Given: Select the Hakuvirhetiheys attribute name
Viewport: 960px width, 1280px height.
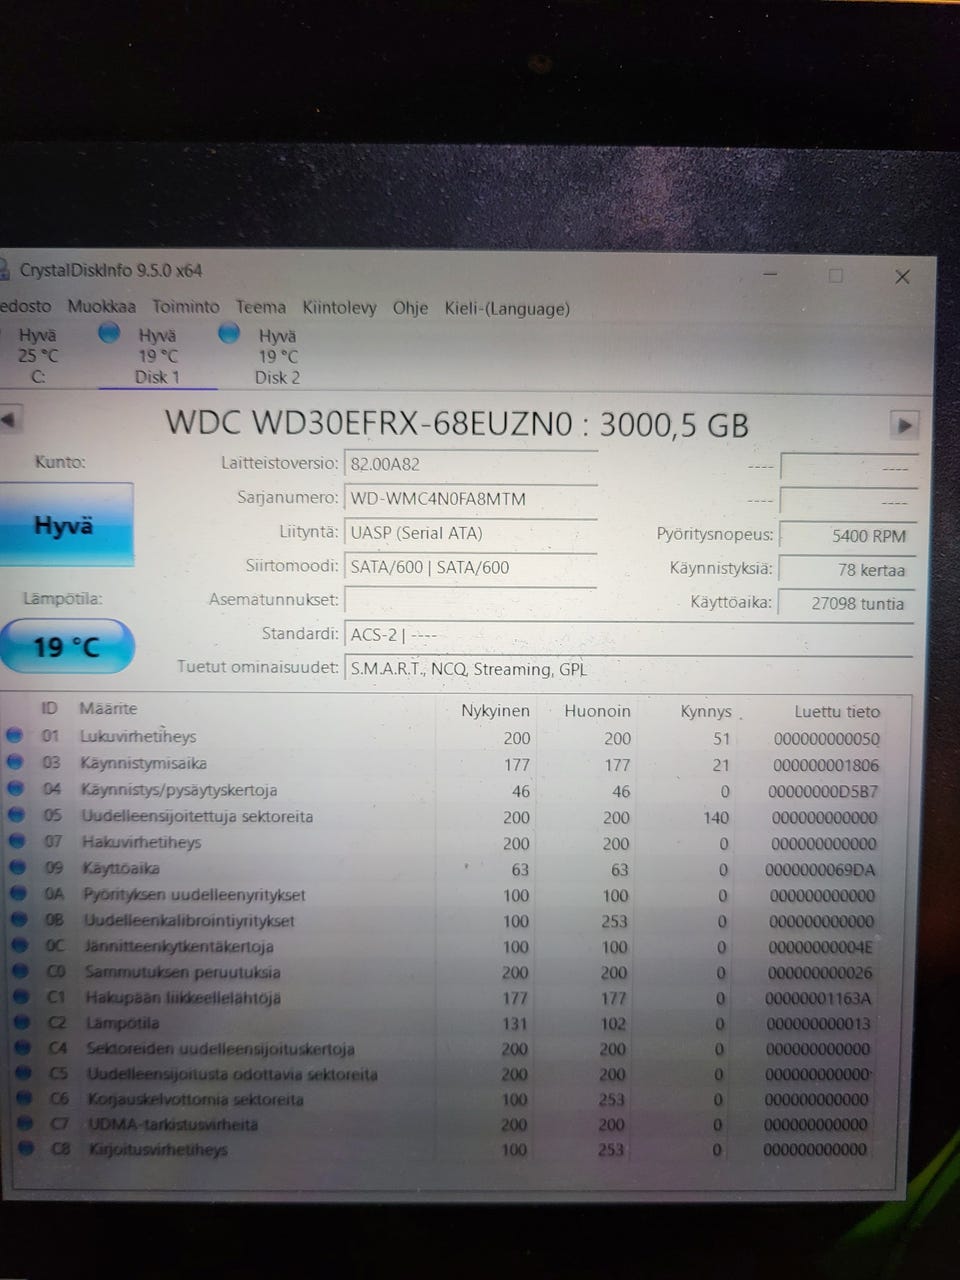Looking at the screenshot, I should [141, 842].
